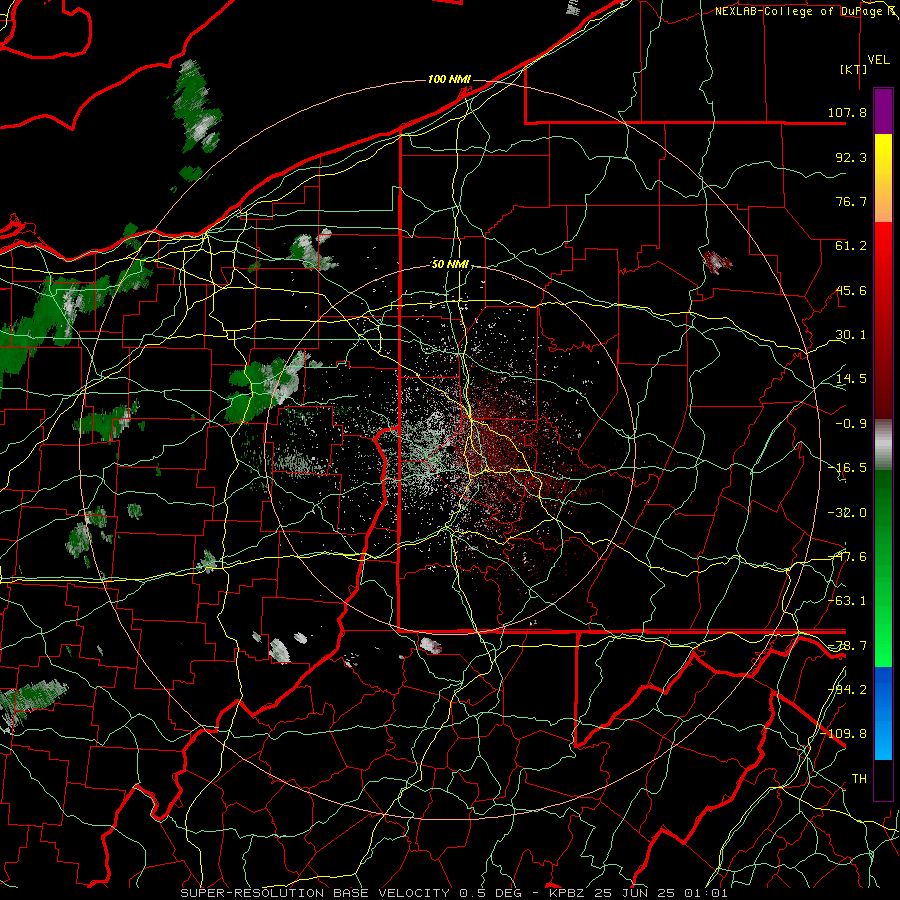
Task: Click the 100 NMI range ring label
Action: [449, 79]
